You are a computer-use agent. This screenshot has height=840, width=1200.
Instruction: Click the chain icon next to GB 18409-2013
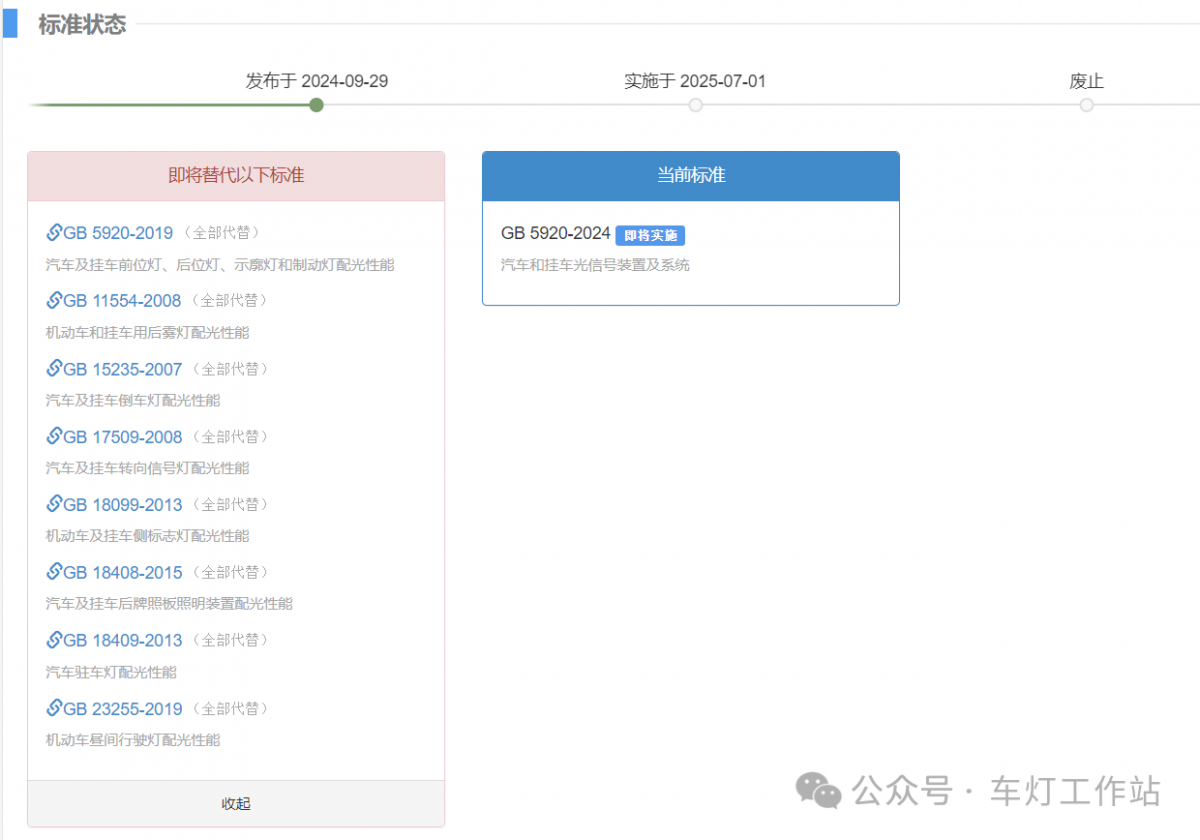(x=54, y=640)
